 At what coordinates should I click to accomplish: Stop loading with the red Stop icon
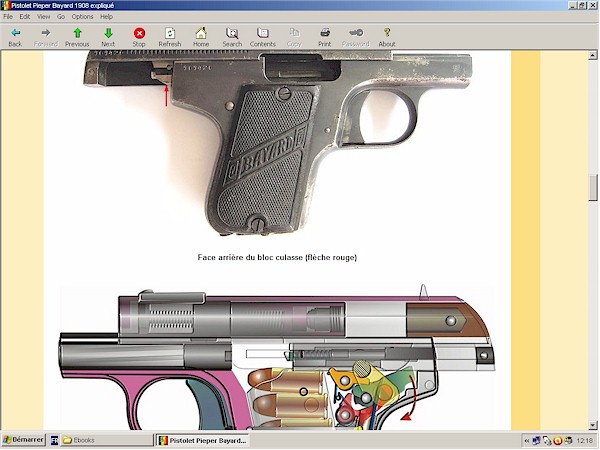[139, 37]
